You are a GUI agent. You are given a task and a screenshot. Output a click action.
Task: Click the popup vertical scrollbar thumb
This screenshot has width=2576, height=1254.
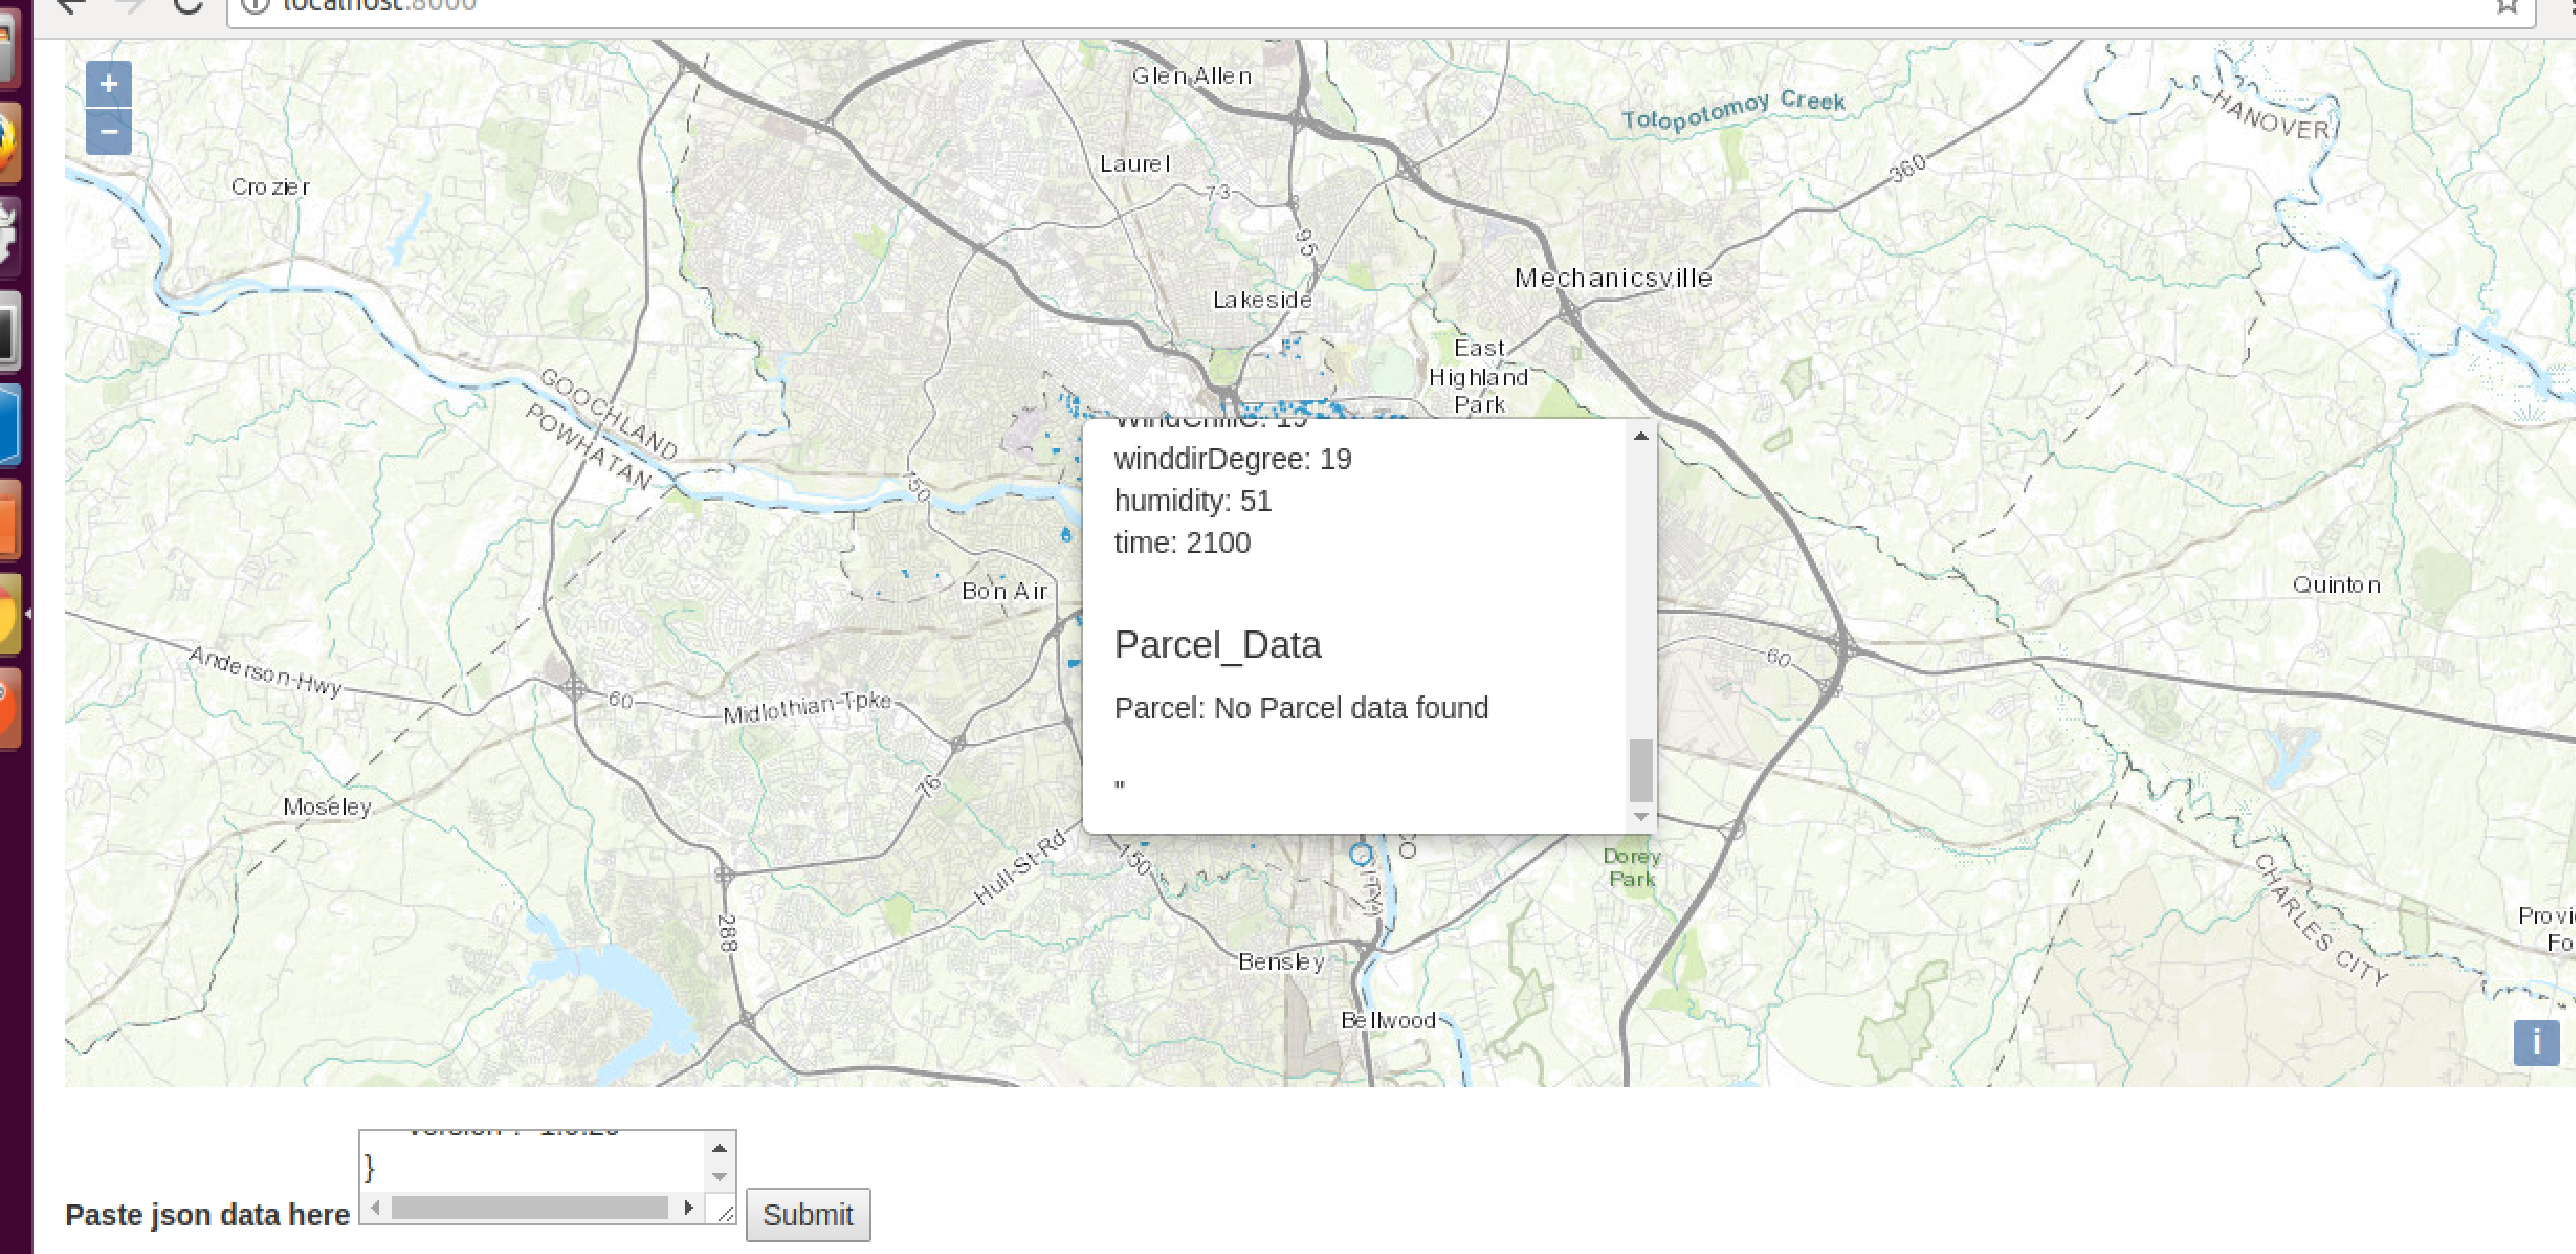1640,770
